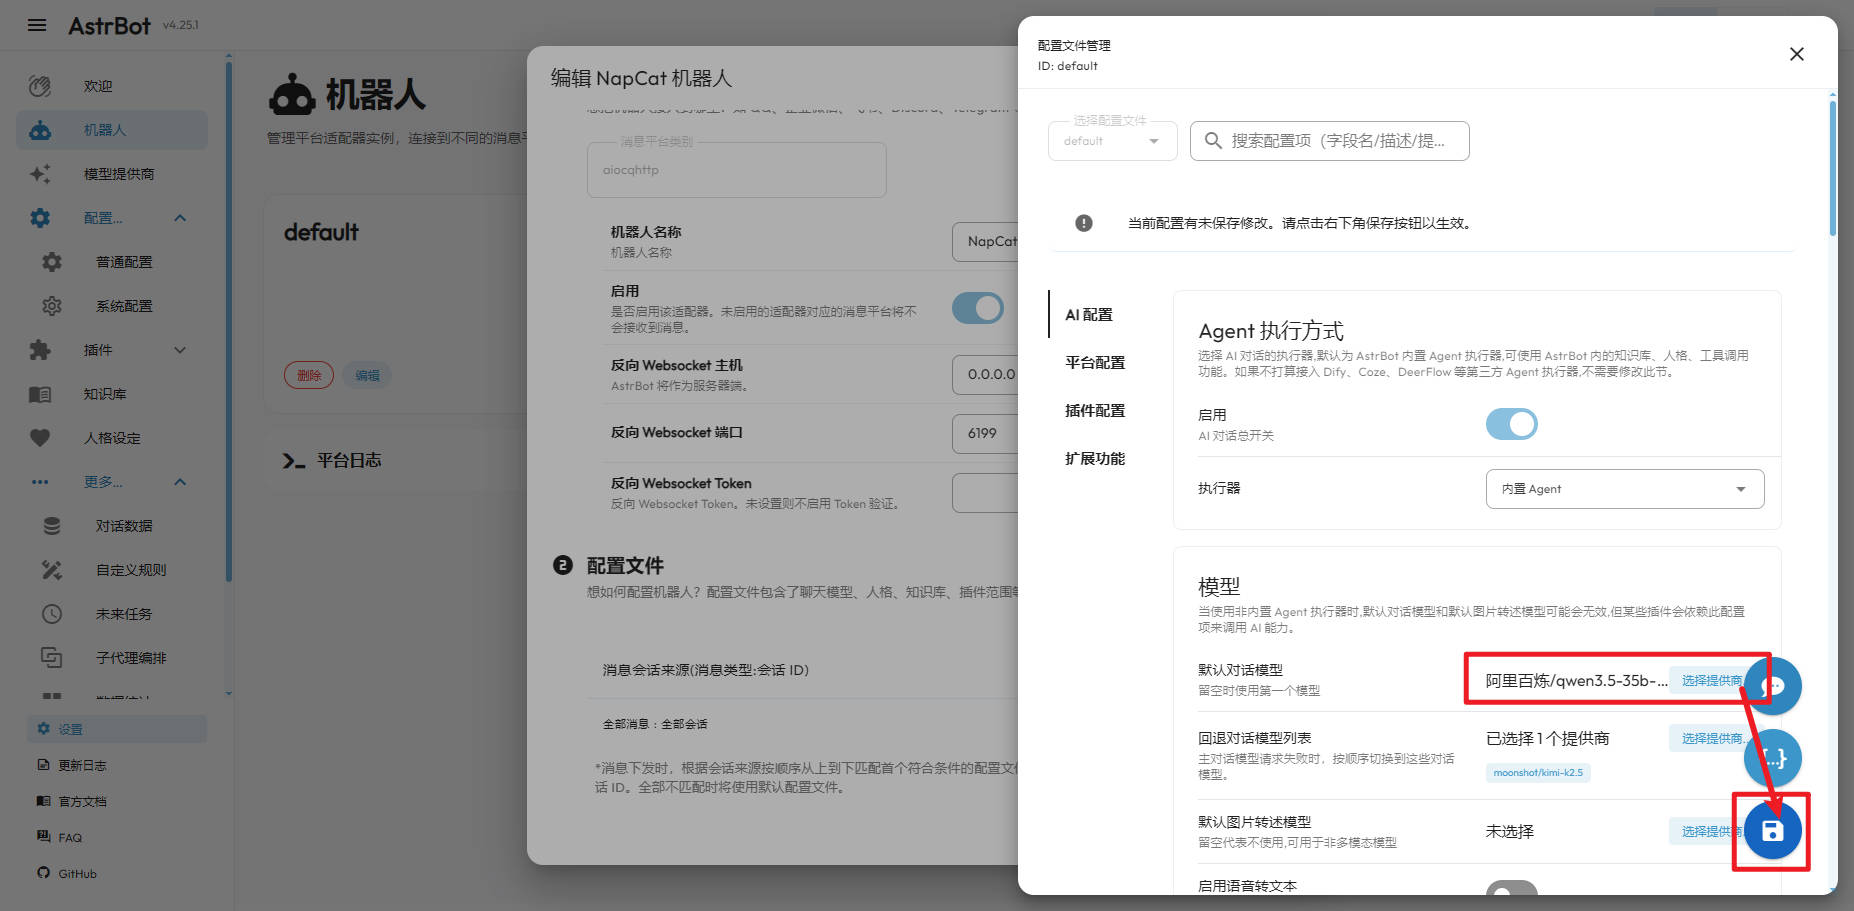Expand the 插件 sidebar group chevron
The image size is (1854, 911).
click(x=180, y=350)
